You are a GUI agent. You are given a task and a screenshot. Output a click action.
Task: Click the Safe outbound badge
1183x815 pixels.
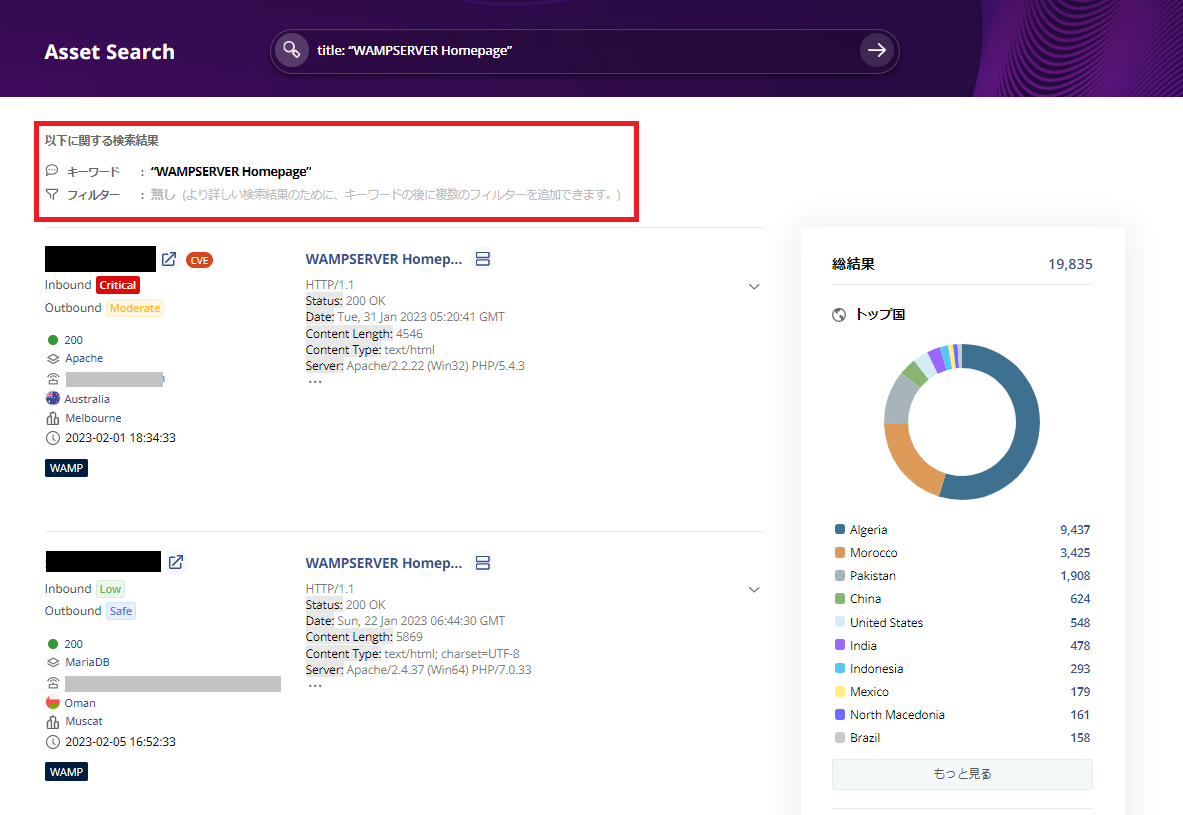point(121,611)
